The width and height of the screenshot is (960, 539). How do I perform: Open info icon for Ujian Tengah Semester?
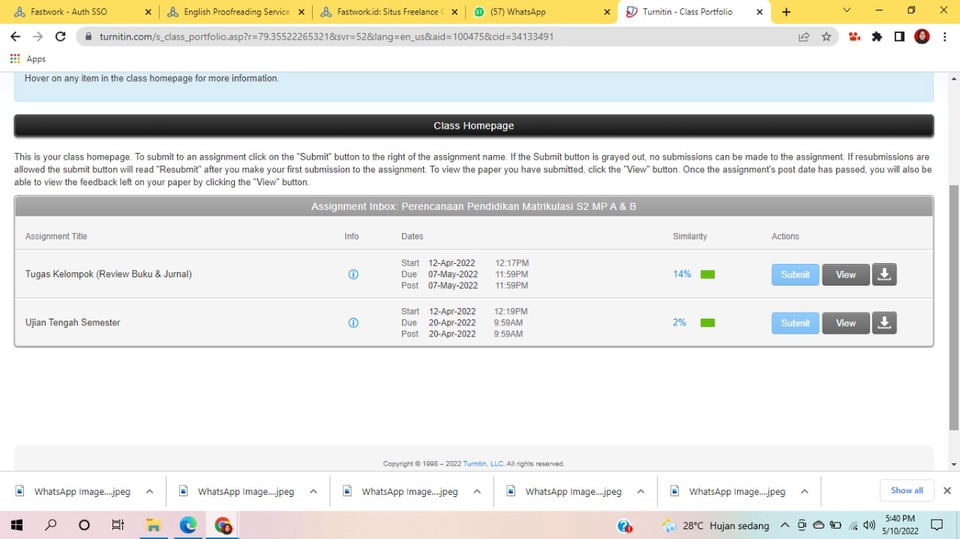click(353, 323)
